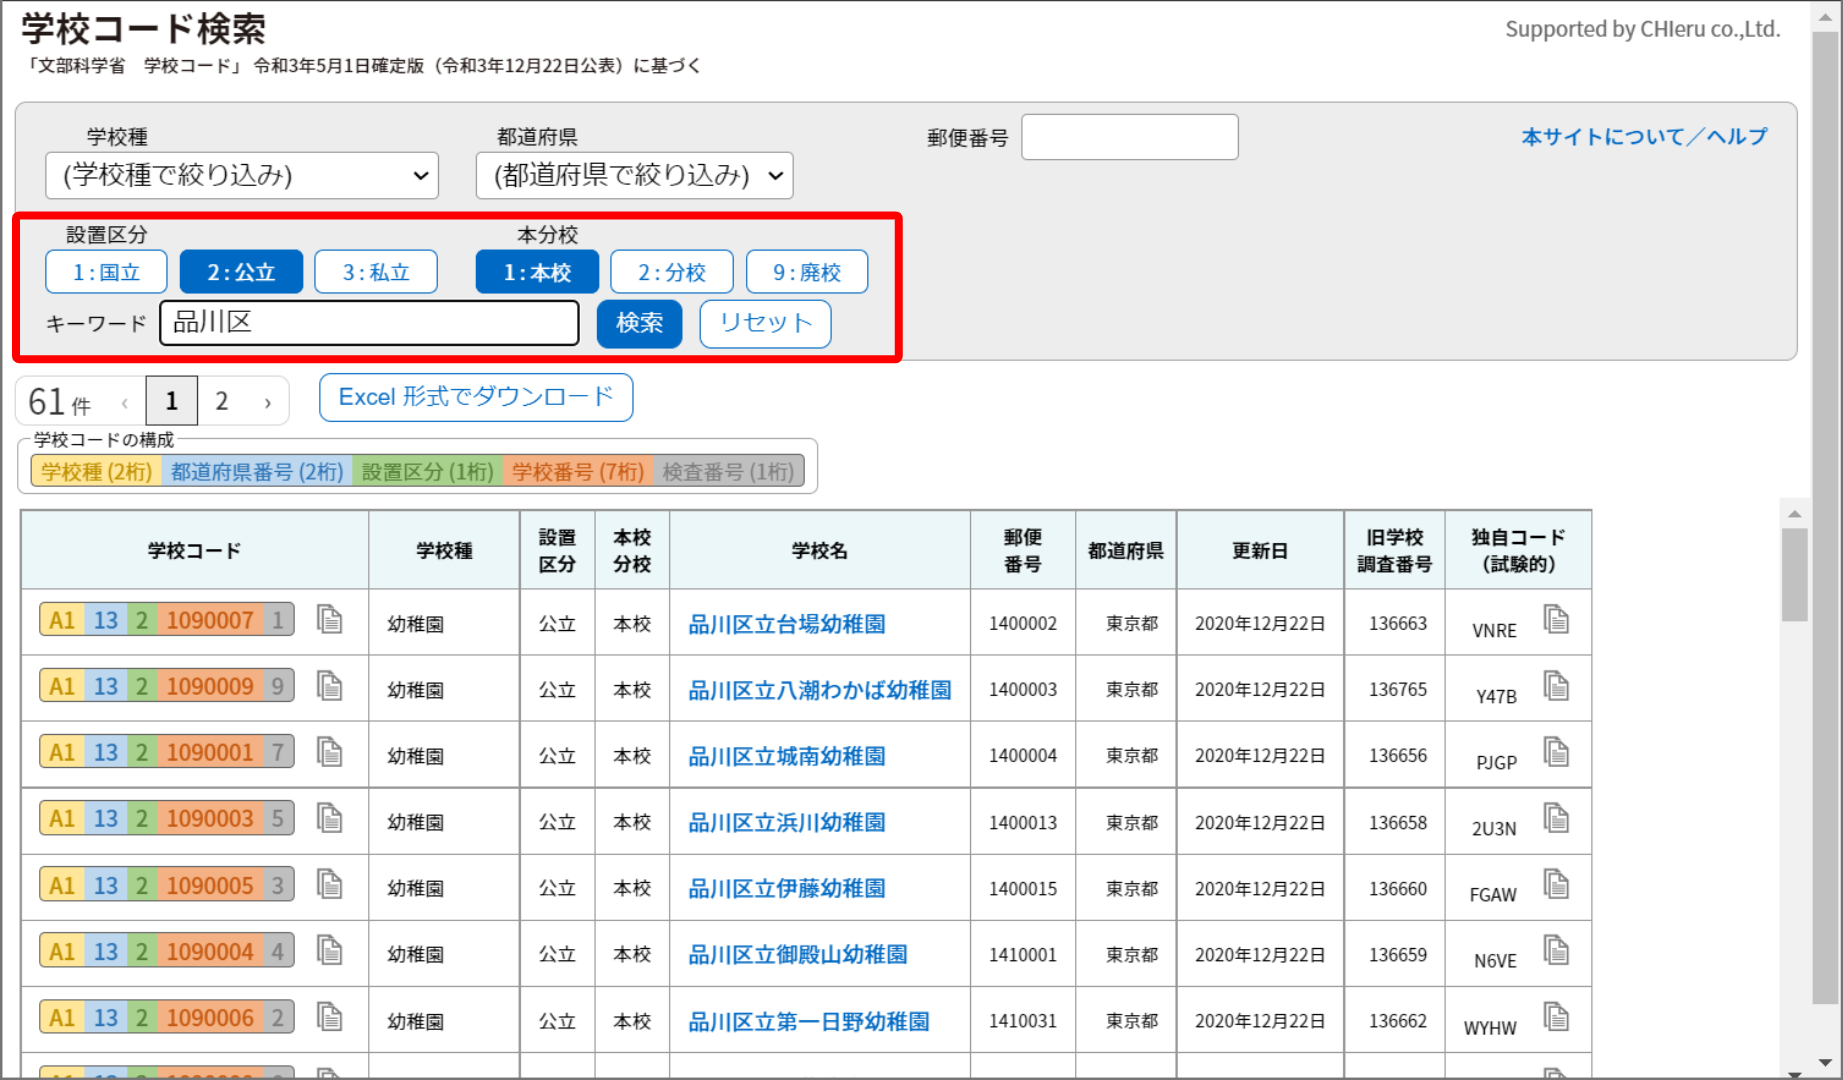Image resolution: width=1843 pixels, height=1080 pixels.
Task: Click the 学校名 column header
Action: click(820, 550)
